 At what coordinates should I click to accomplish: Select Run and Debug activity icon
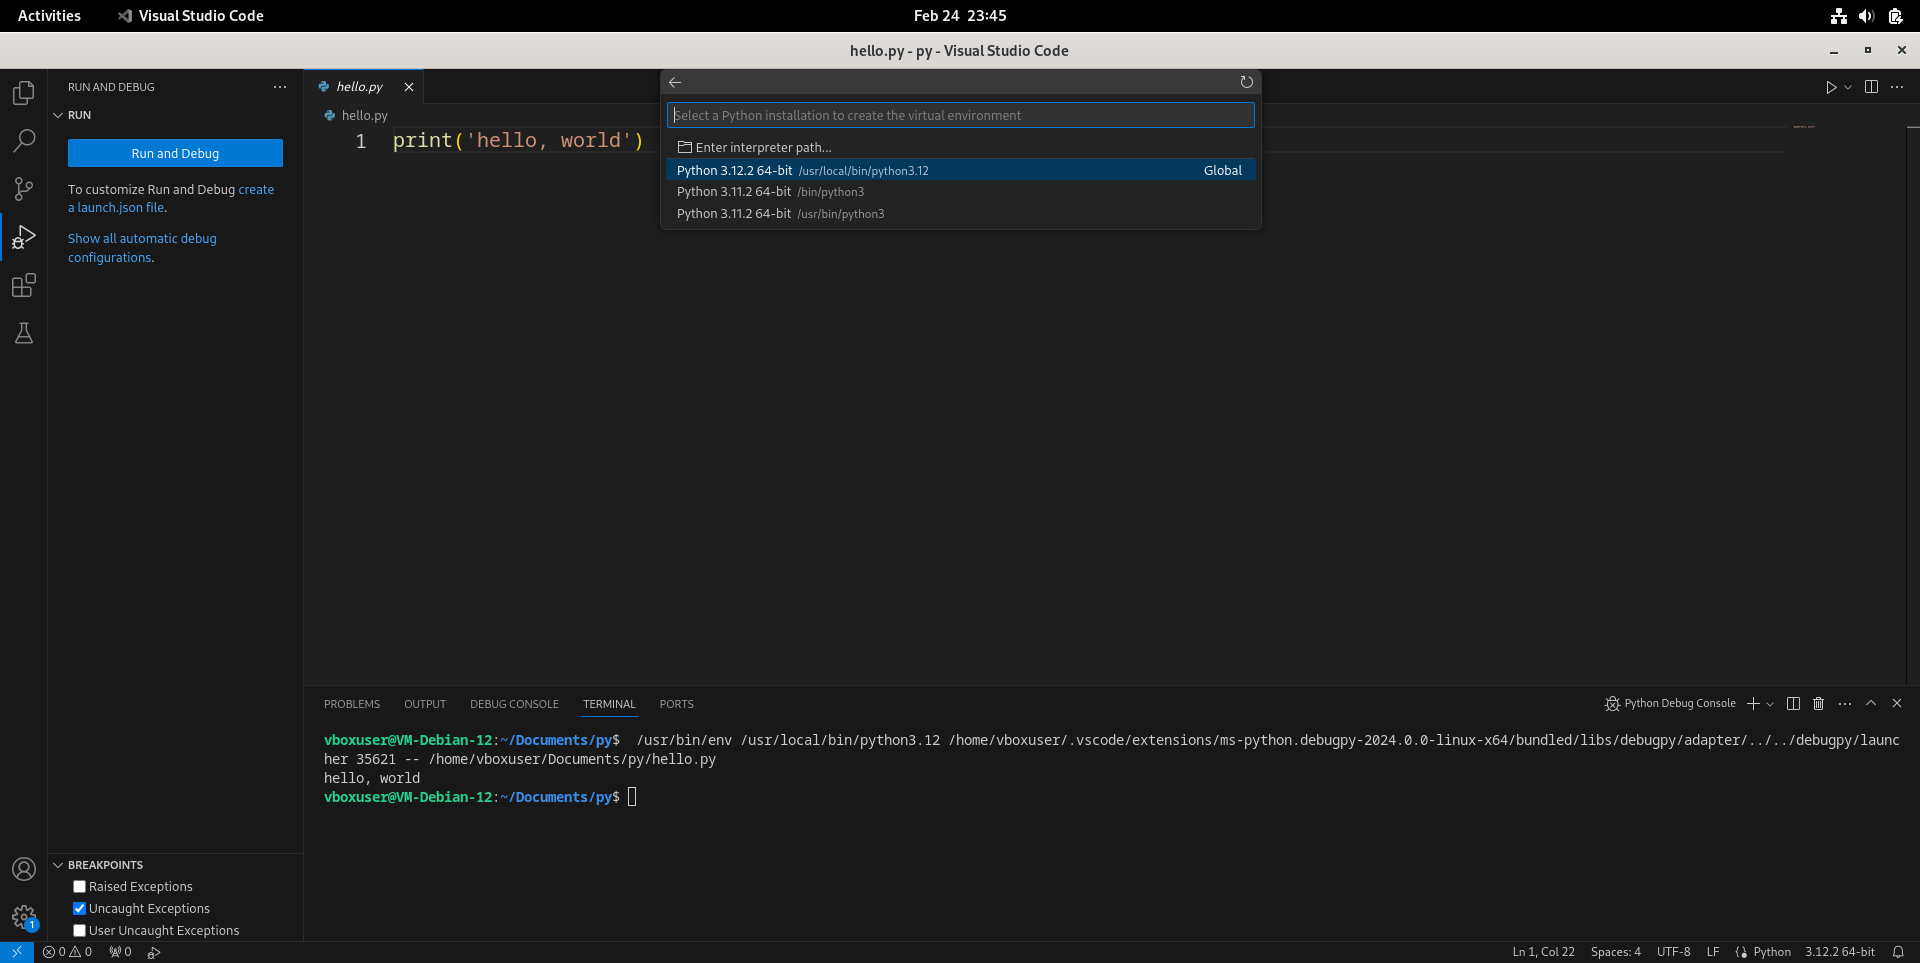[x=24, y=237]
